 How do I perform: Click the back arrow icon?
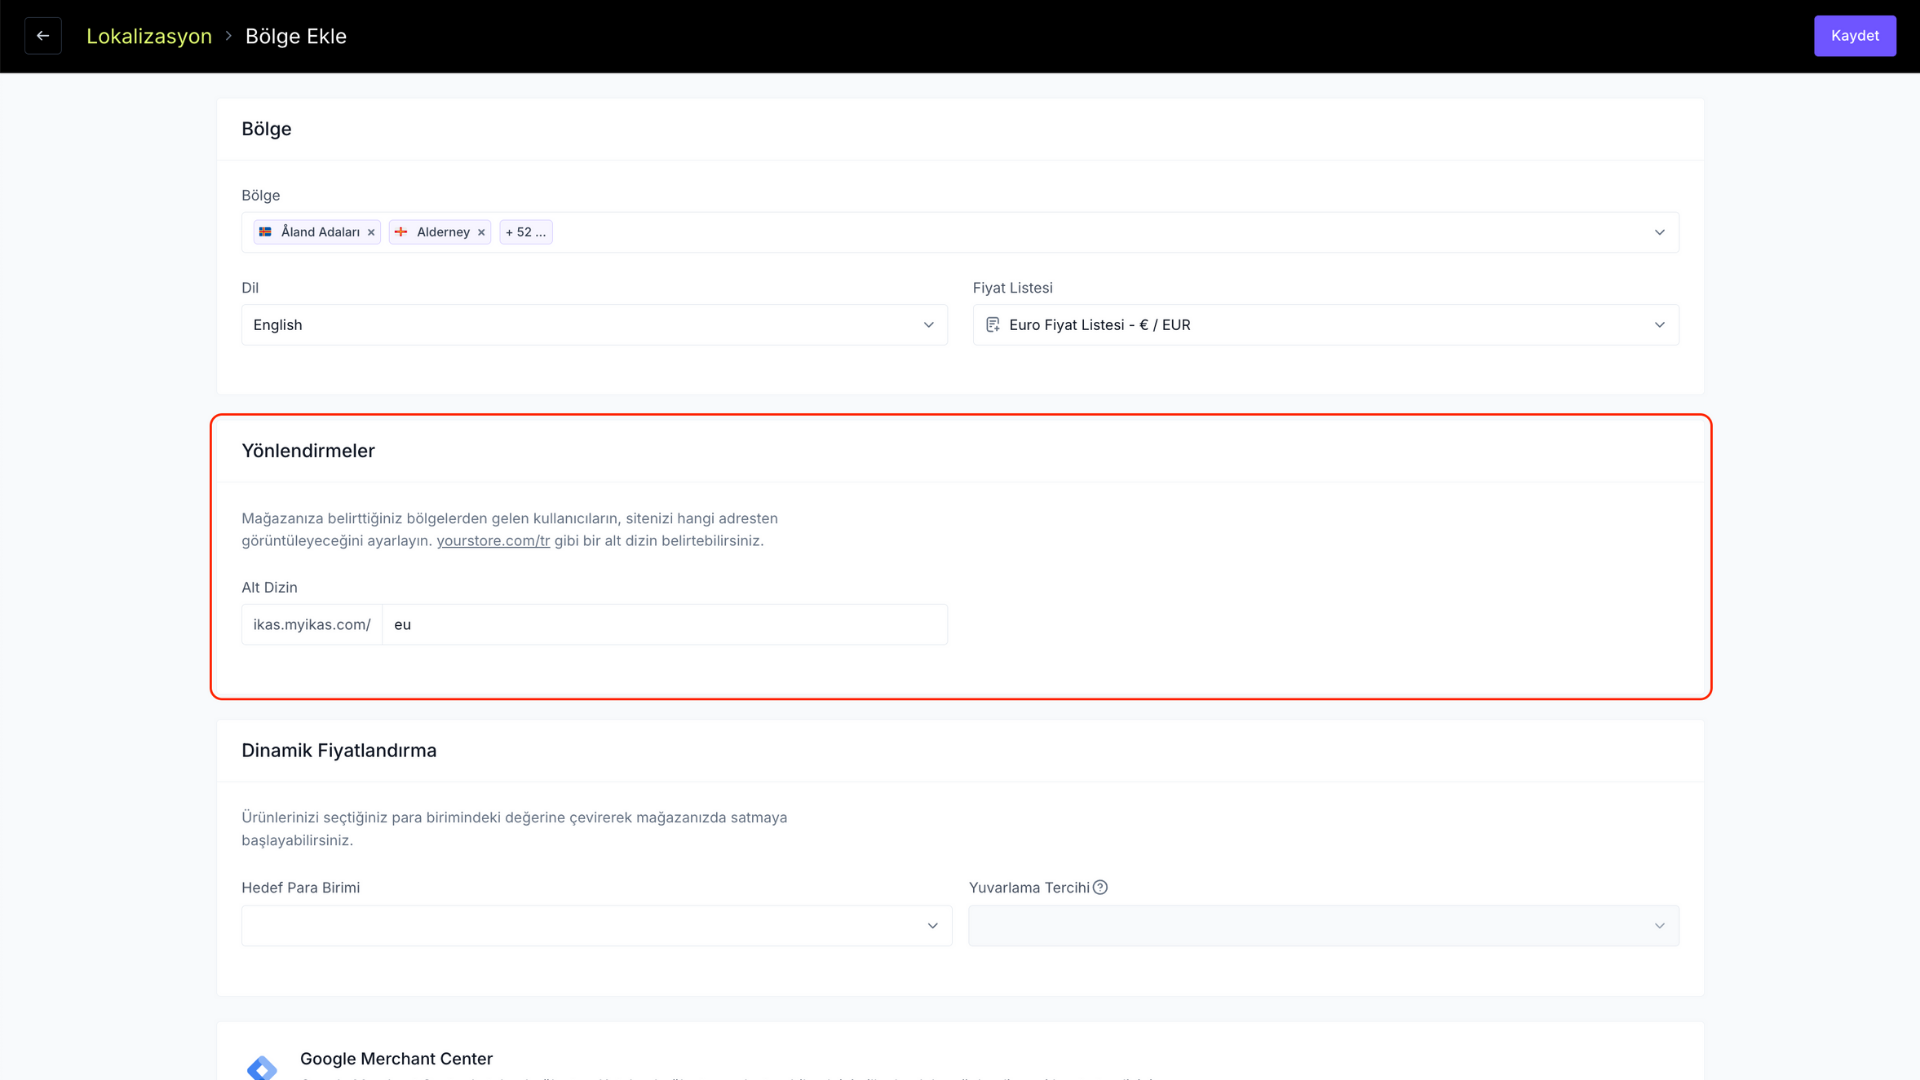pyautogui.click(x=43, y=36)
